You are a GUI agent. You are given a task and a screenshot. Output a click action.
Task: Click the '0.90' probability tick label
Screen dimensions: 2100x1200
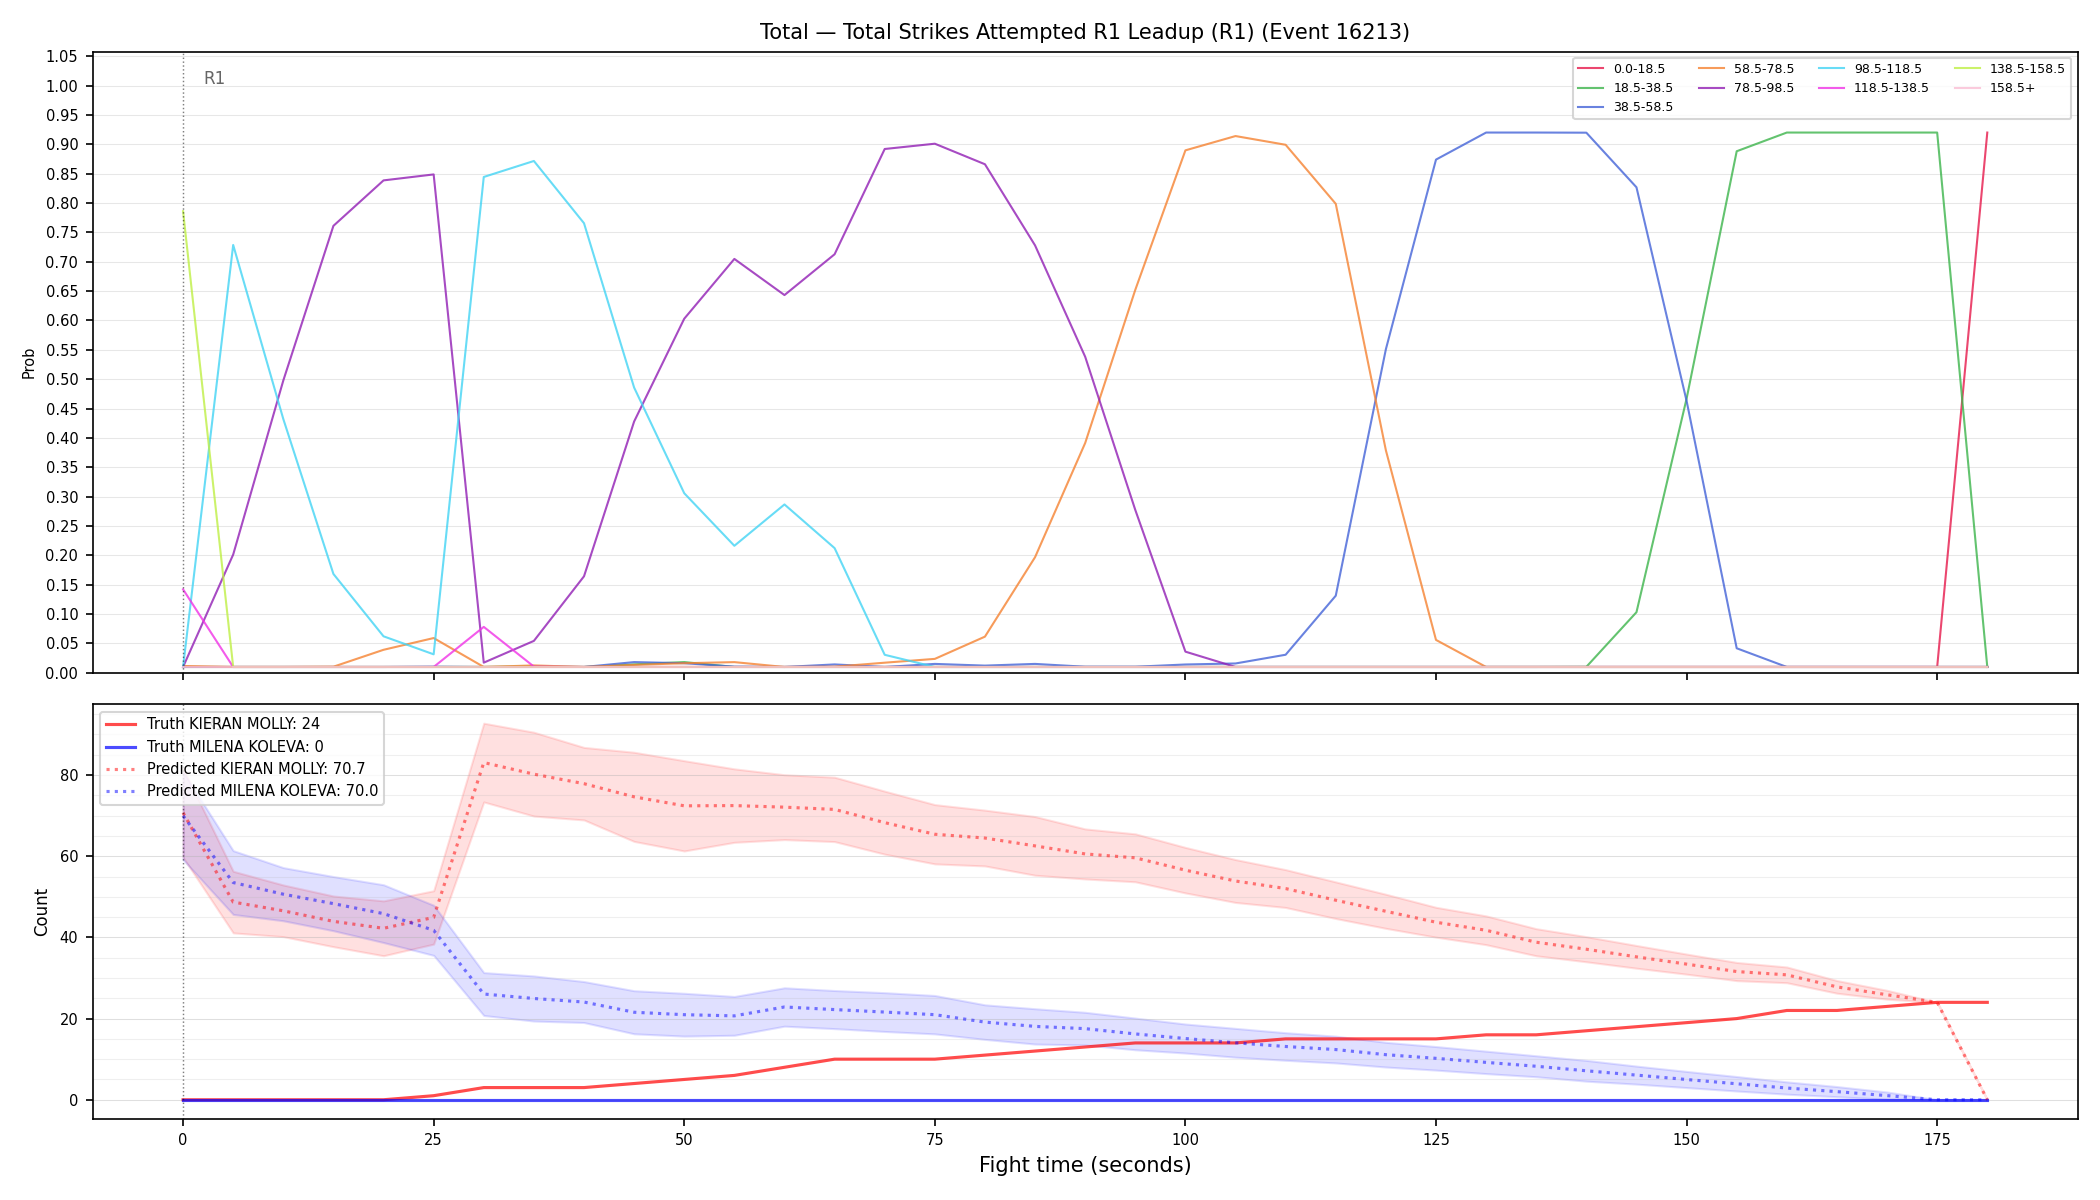(x=62, y=145)
